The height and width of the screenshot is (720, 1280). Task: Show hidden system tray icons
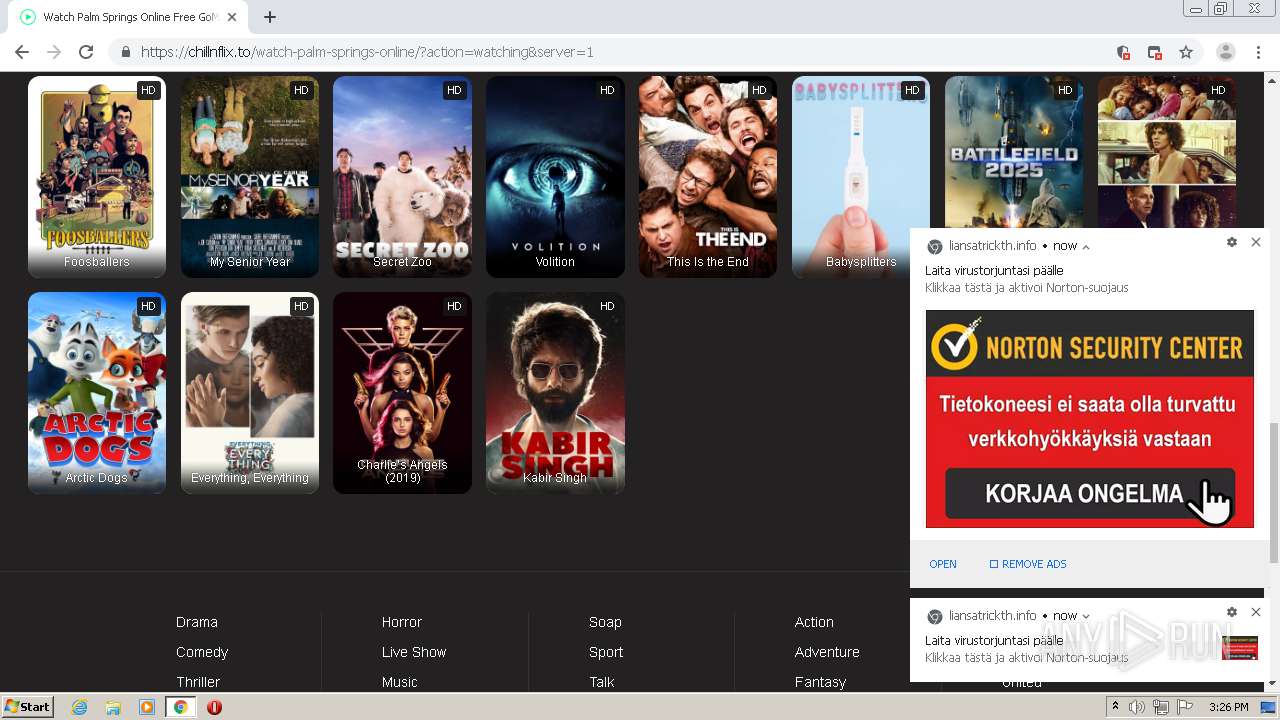(x=1116, y=707)
